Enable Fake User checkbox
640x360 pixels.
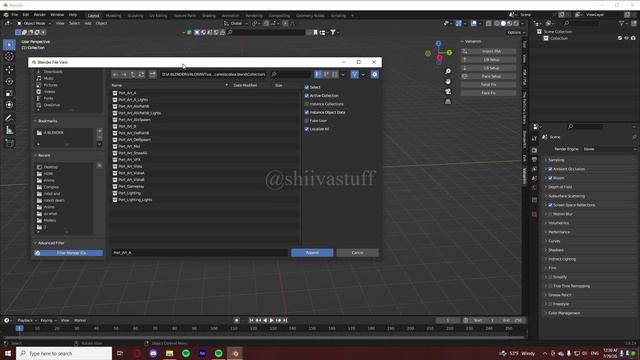pyautogui.click(x=307, y=121)
